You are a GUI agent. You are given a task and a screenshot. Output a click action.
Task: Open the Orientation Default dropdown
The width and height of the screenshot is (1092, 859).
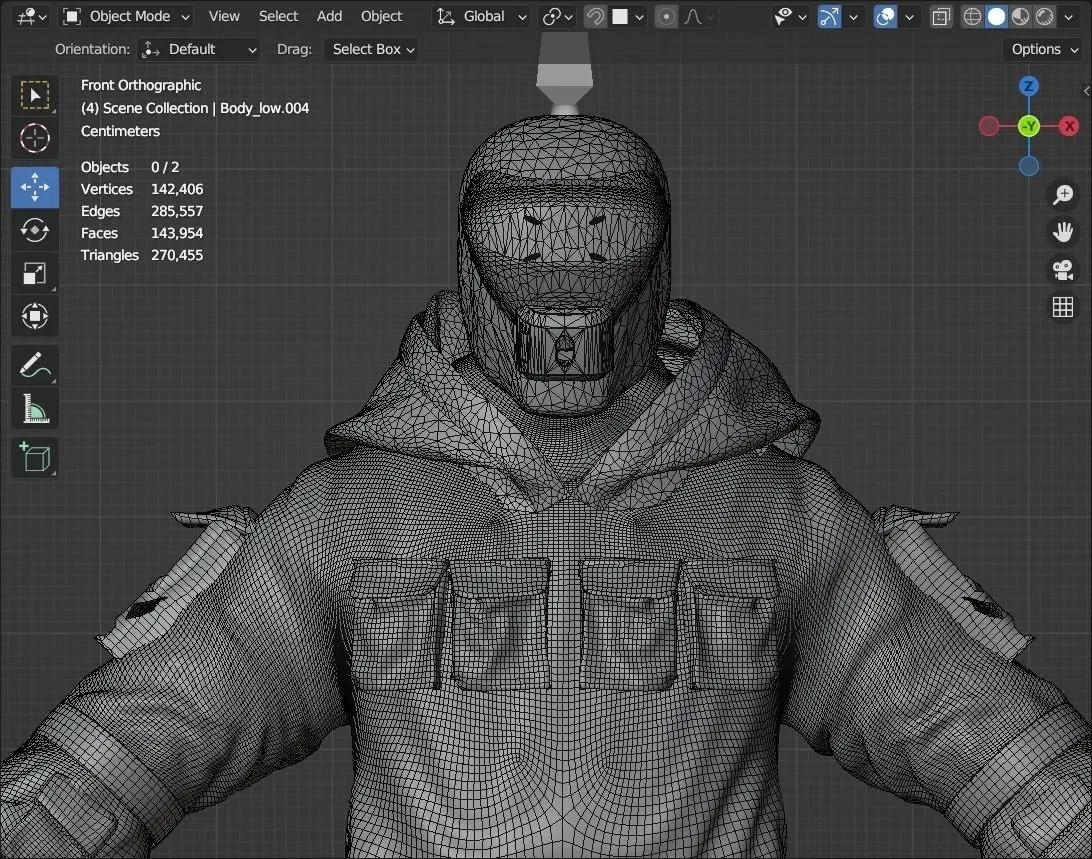click(198, 49)
